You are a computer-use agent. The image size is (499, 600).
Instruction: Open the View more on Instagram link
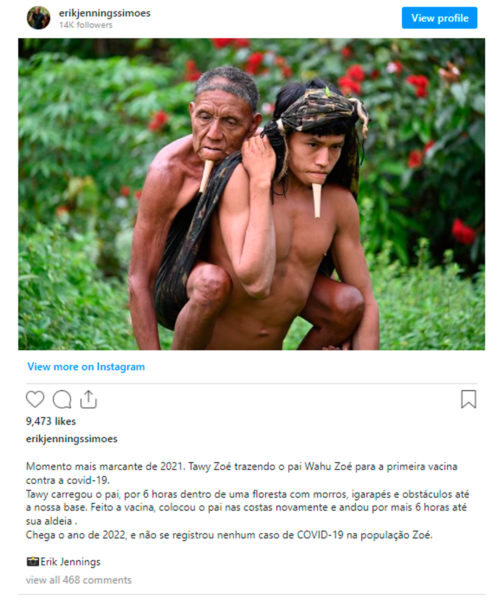pos(86,367)
